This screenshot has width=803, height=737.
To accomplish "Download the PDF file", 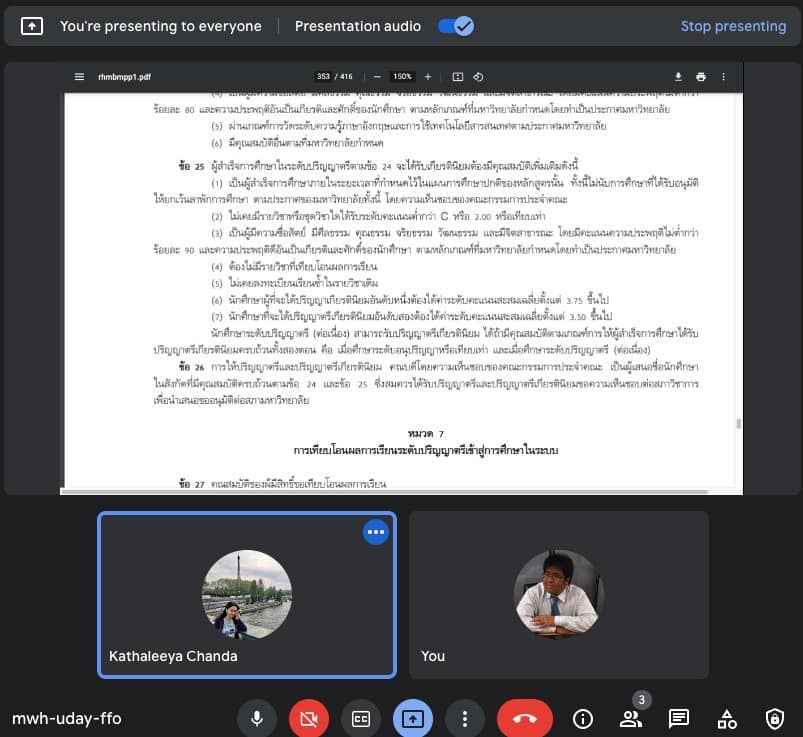I will (x=678, y=77).
